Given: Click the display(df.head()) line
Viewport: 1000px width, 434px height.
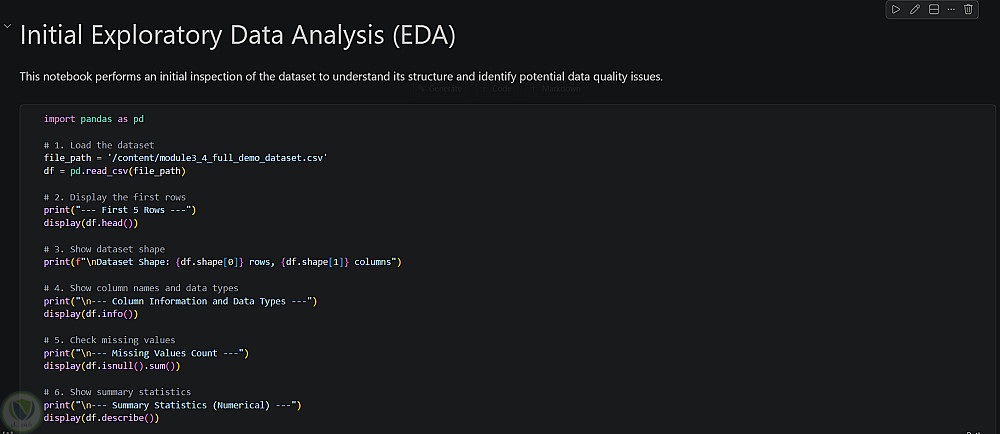Looking at the screenshot, I should (x=91, y=223).
